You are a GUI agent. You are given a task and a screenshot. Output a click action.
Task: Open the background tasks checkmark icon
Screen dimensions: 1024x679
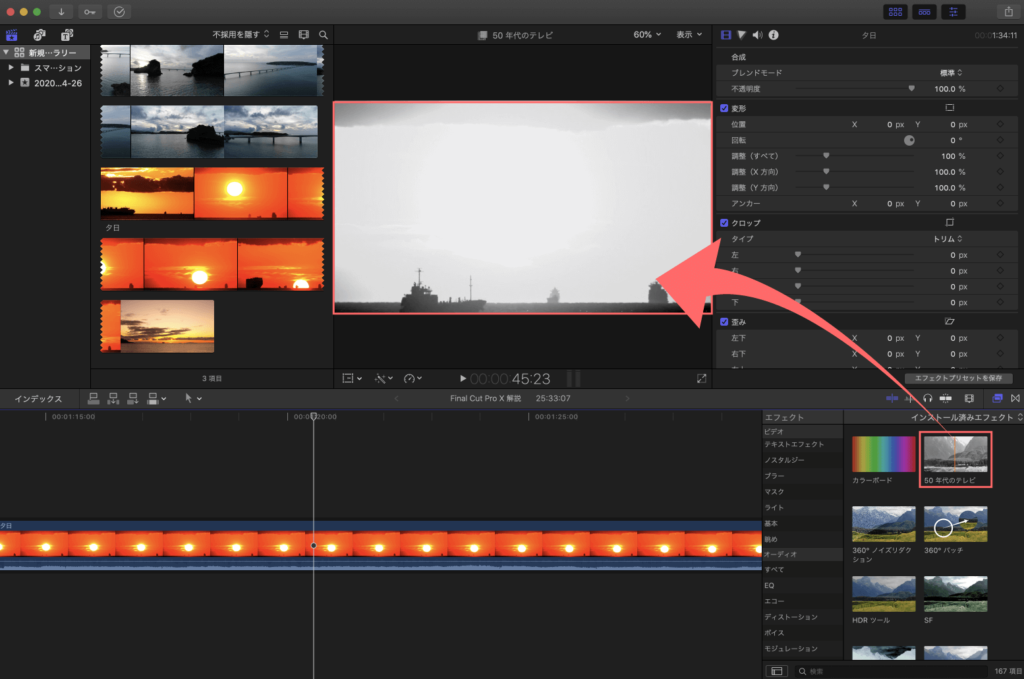[x=119, y=12]
